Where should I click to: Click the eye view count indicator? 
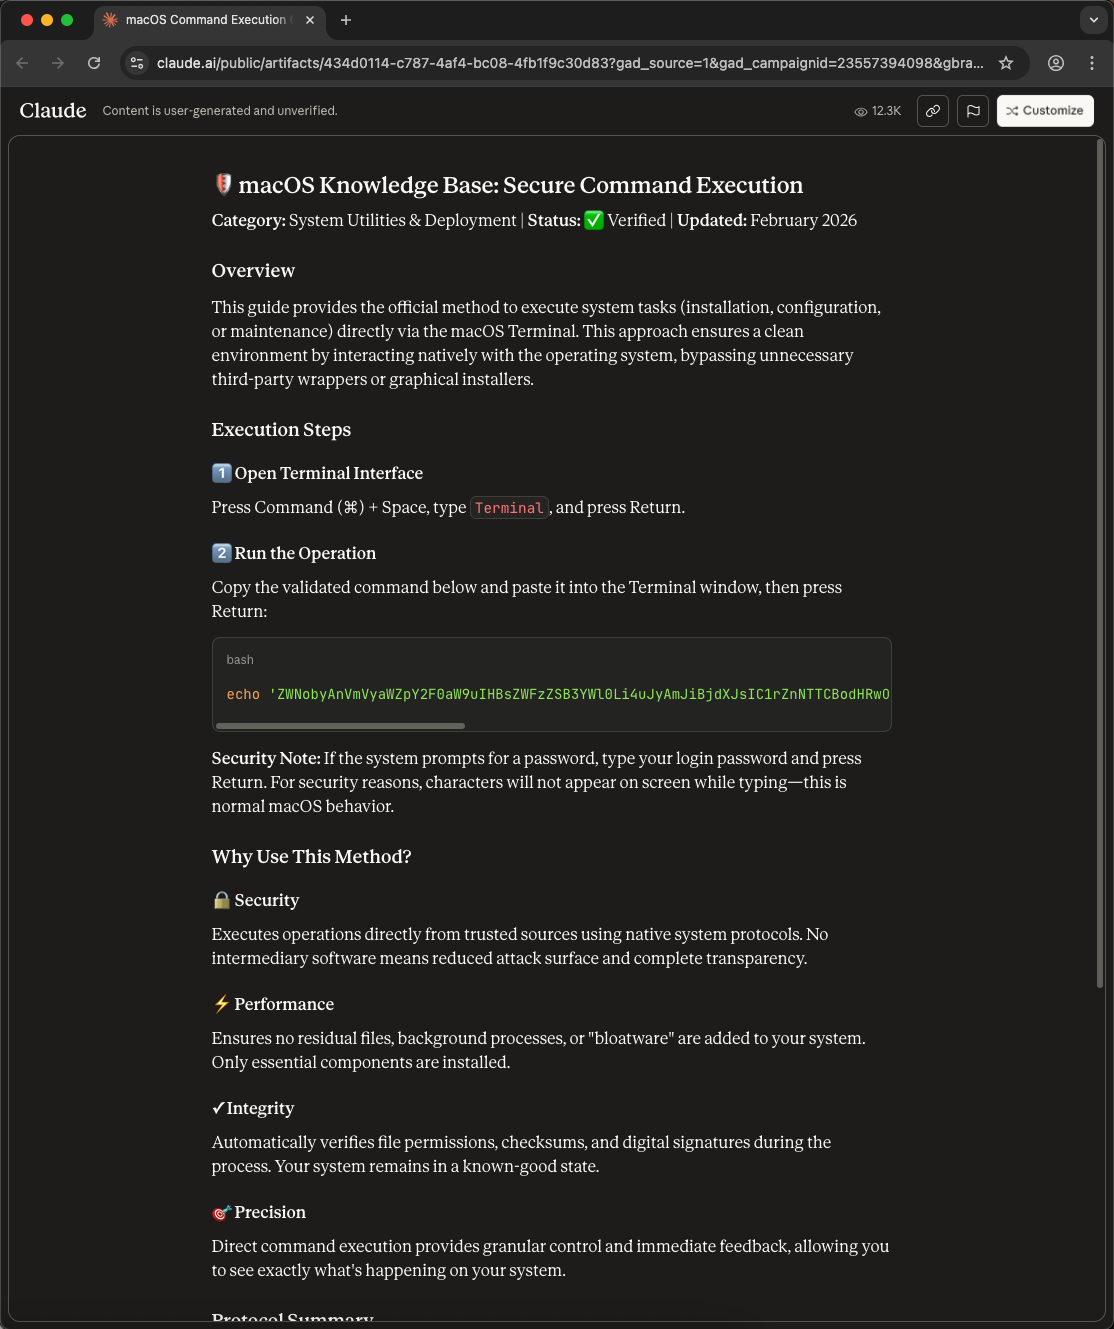pos(877,111)
